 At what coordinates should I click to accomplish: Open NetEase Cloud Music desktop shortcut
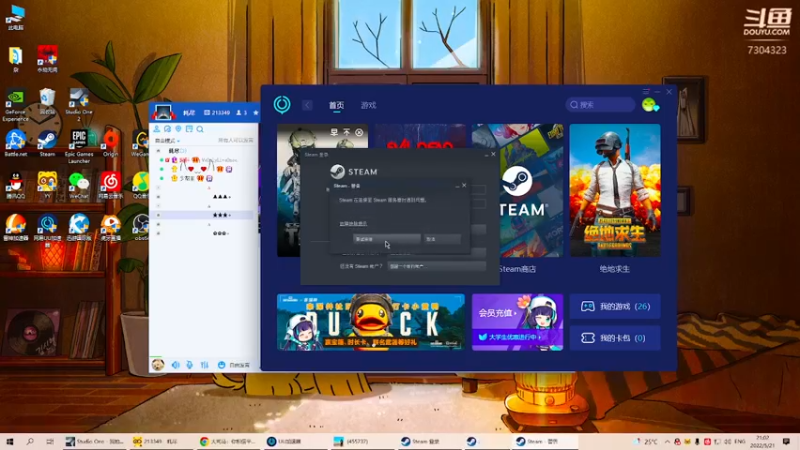click(x=110, y=185)
